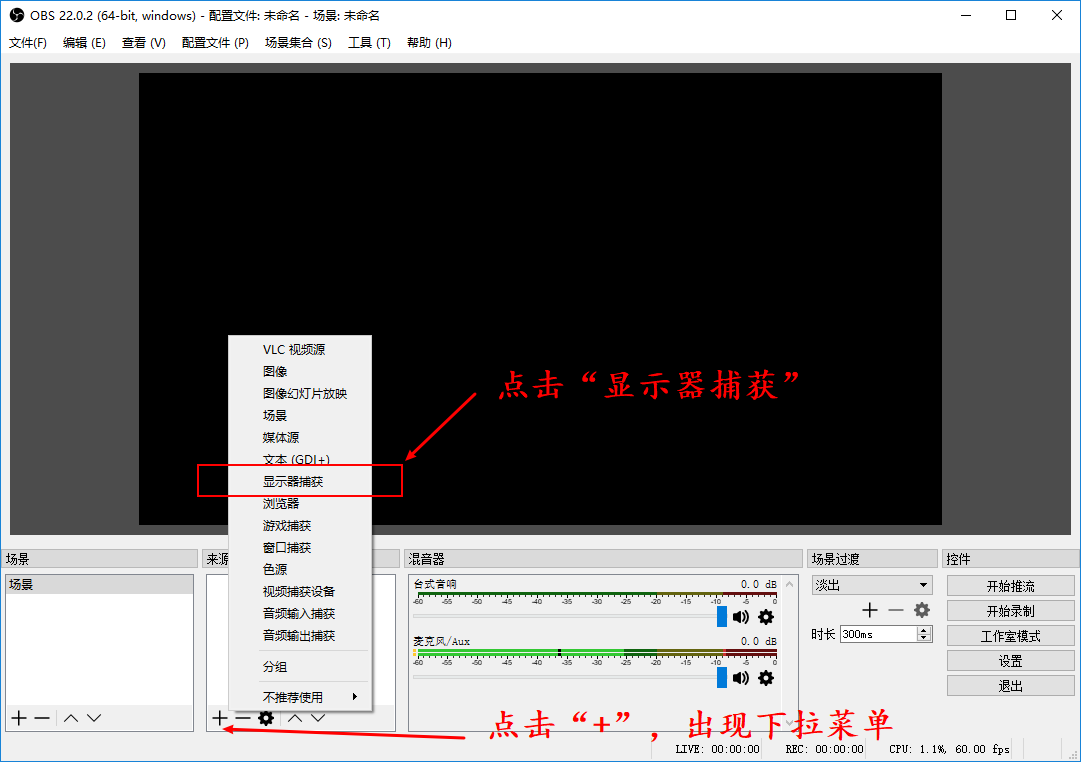This screenshot has height=762, width=1081.
Task: Choose 图像幻灯片放映 from the source menu
Action: click(x=300, y=394)
